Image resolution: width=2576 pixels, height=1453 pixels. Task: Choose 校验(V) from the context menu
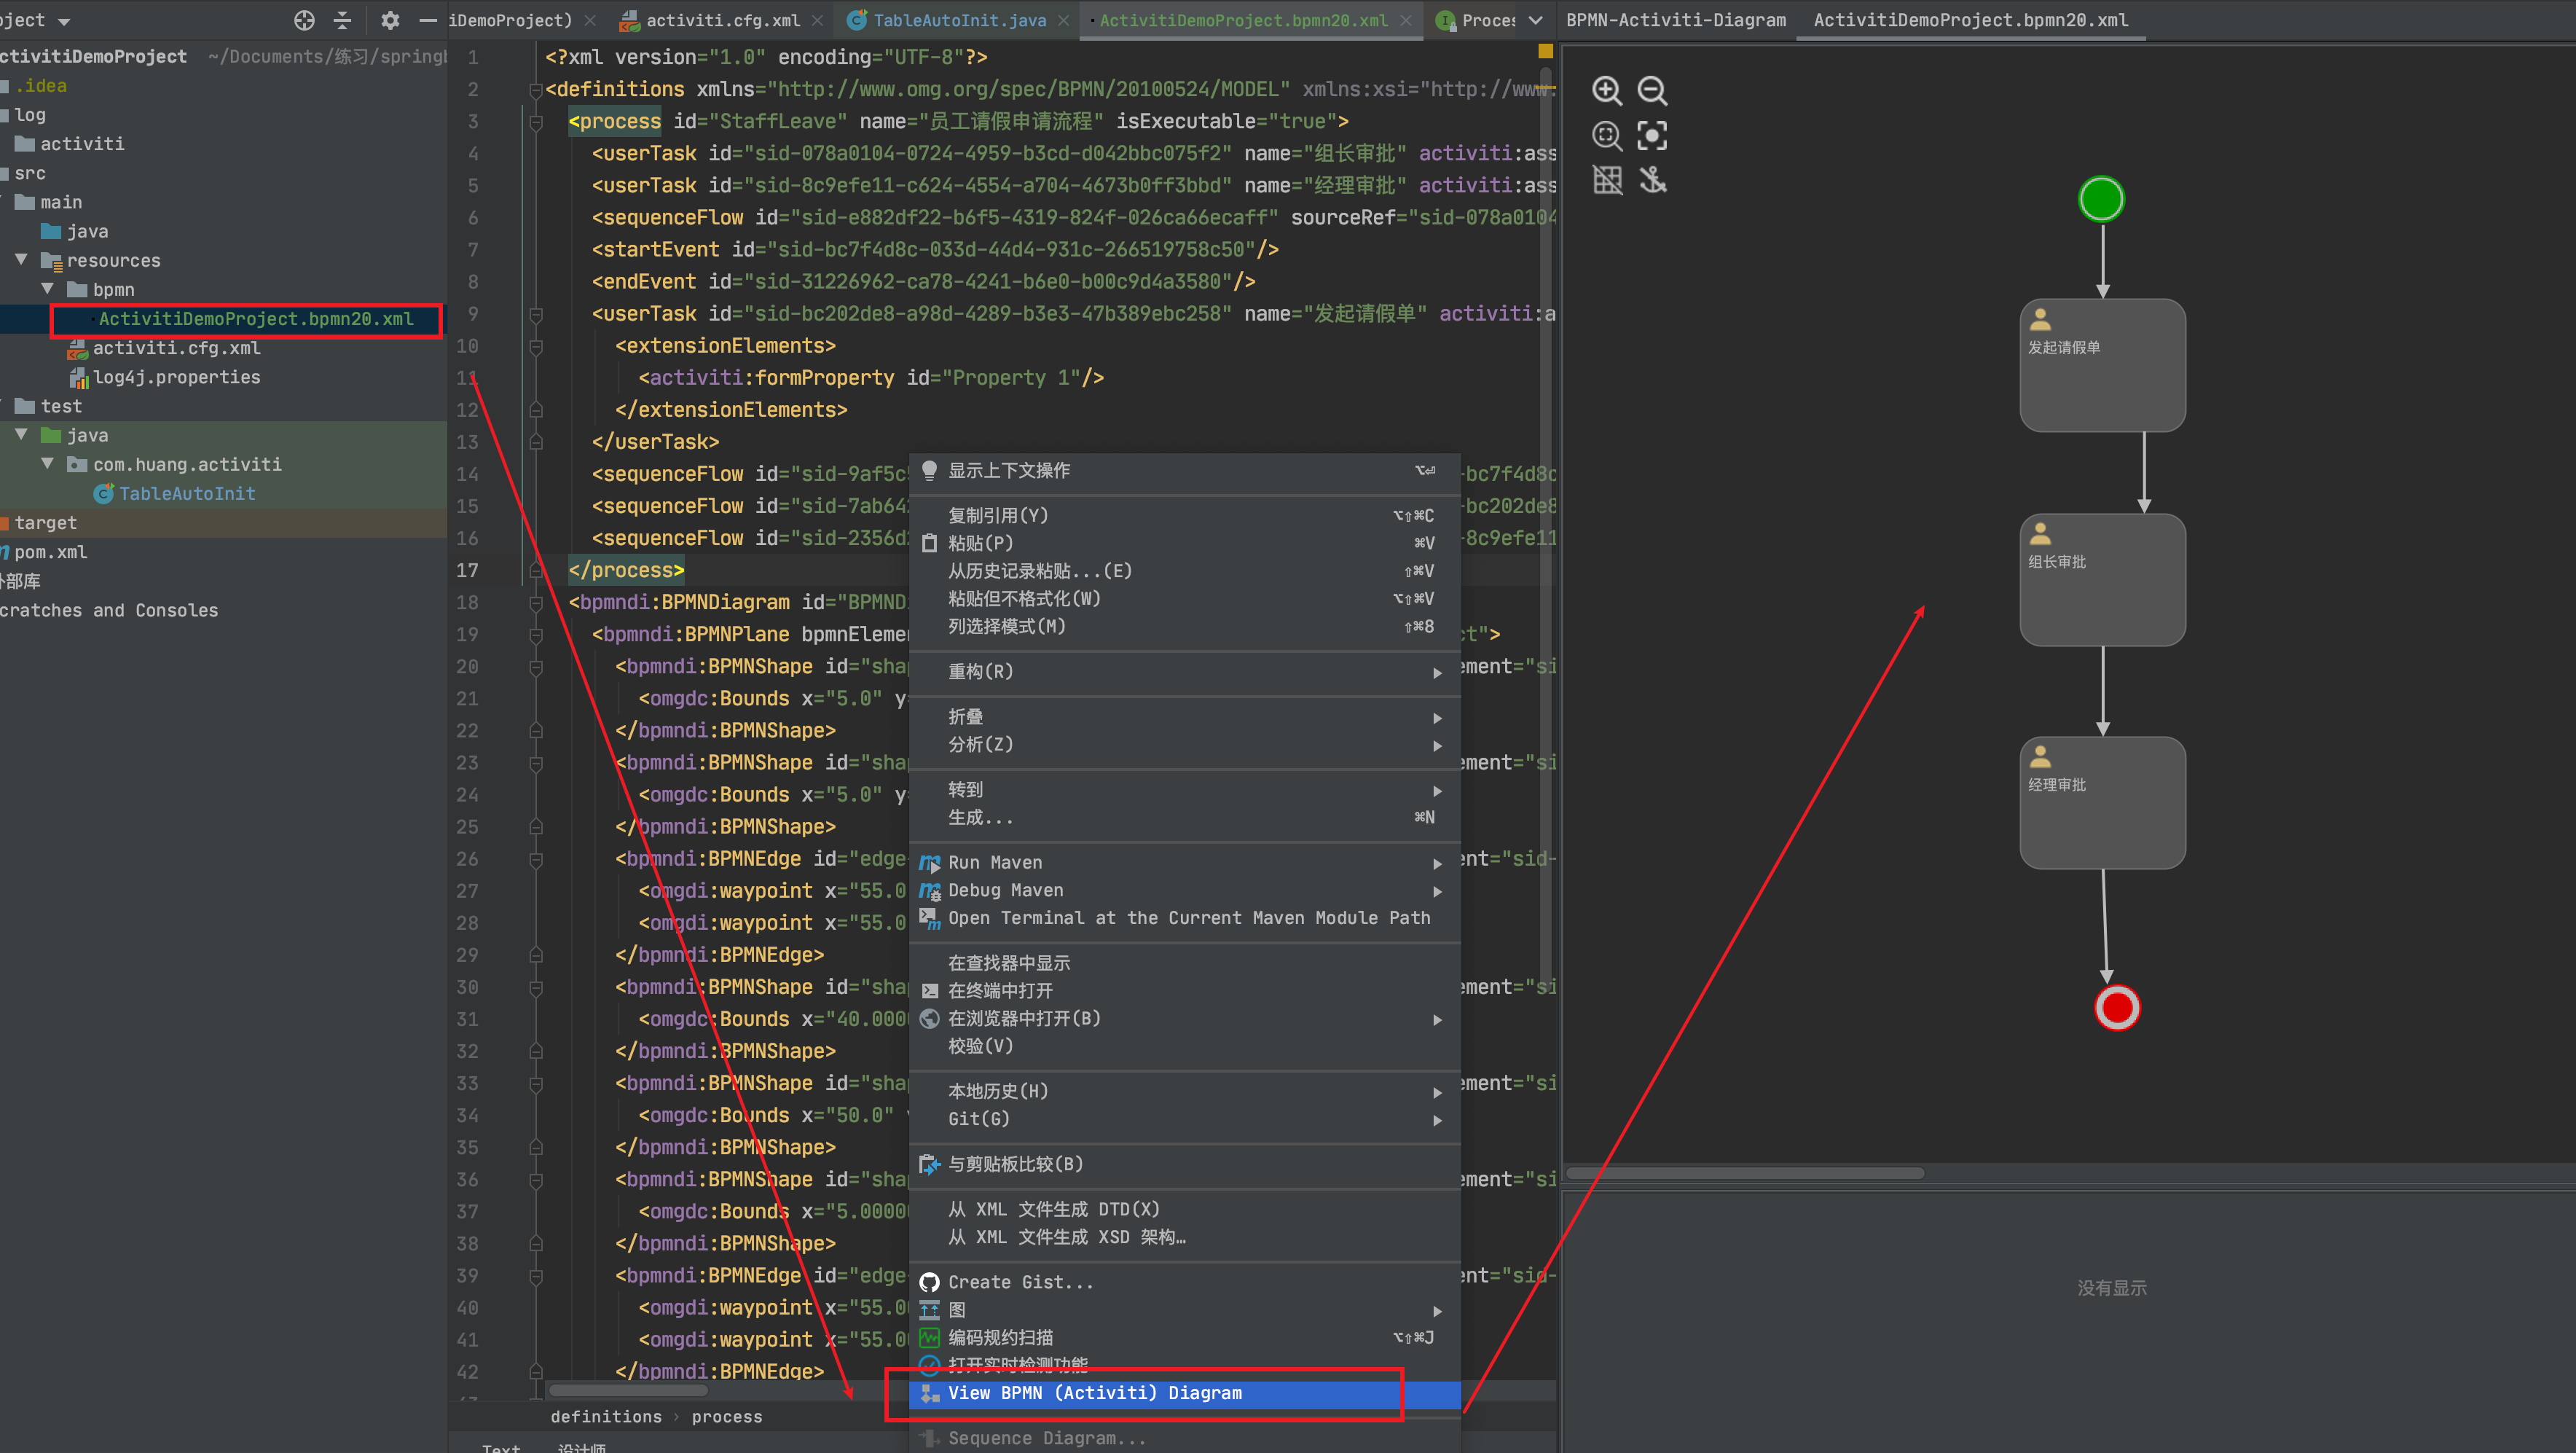(x=1185, y=1046)
